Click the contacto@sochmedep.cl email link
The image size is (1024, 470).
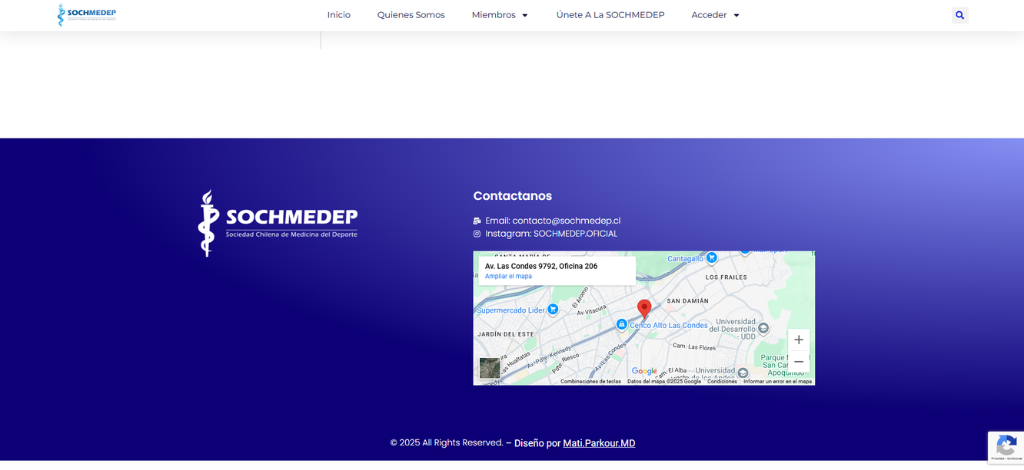[566, 221]
